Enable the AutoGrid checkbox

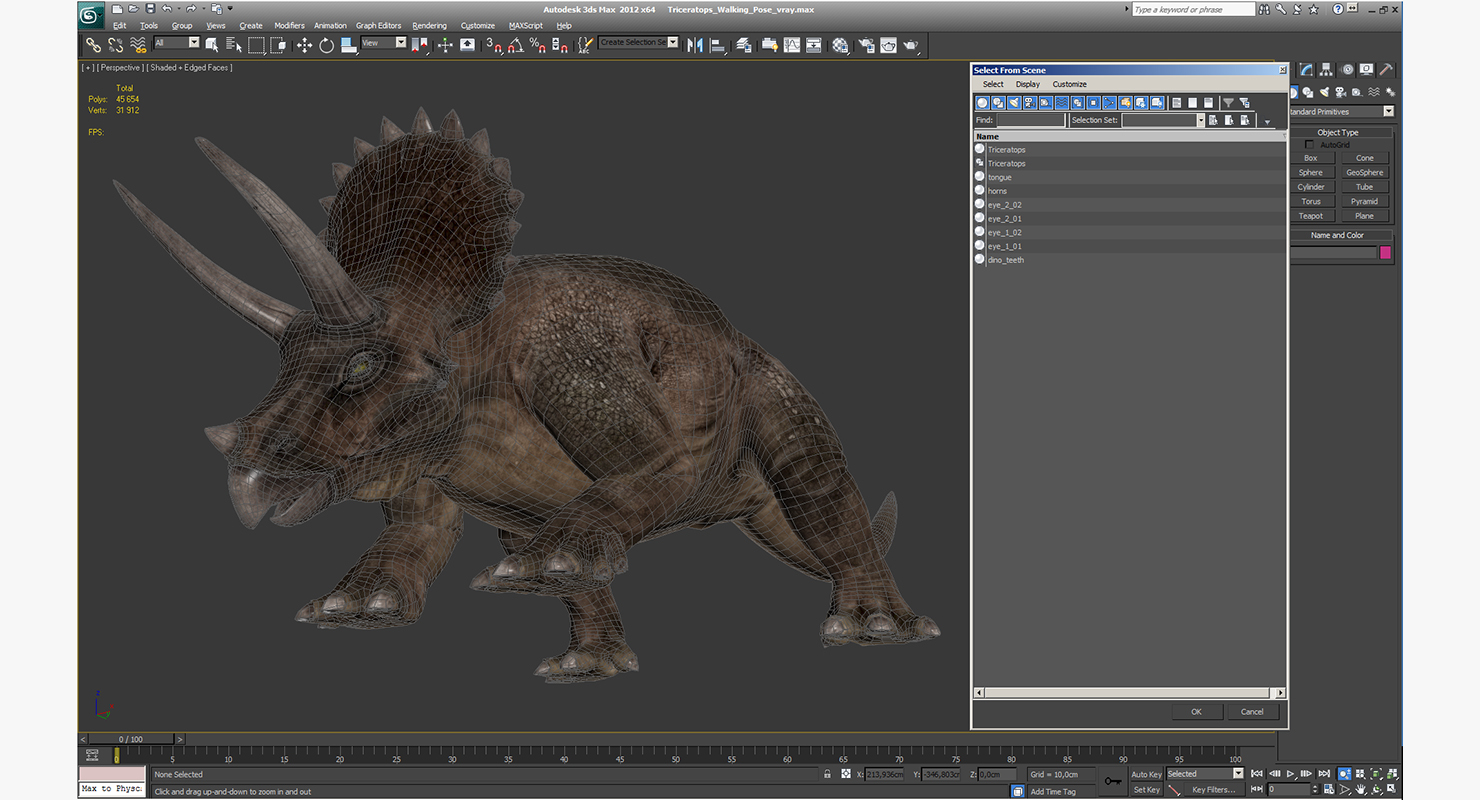click(x=1310, y=145)
